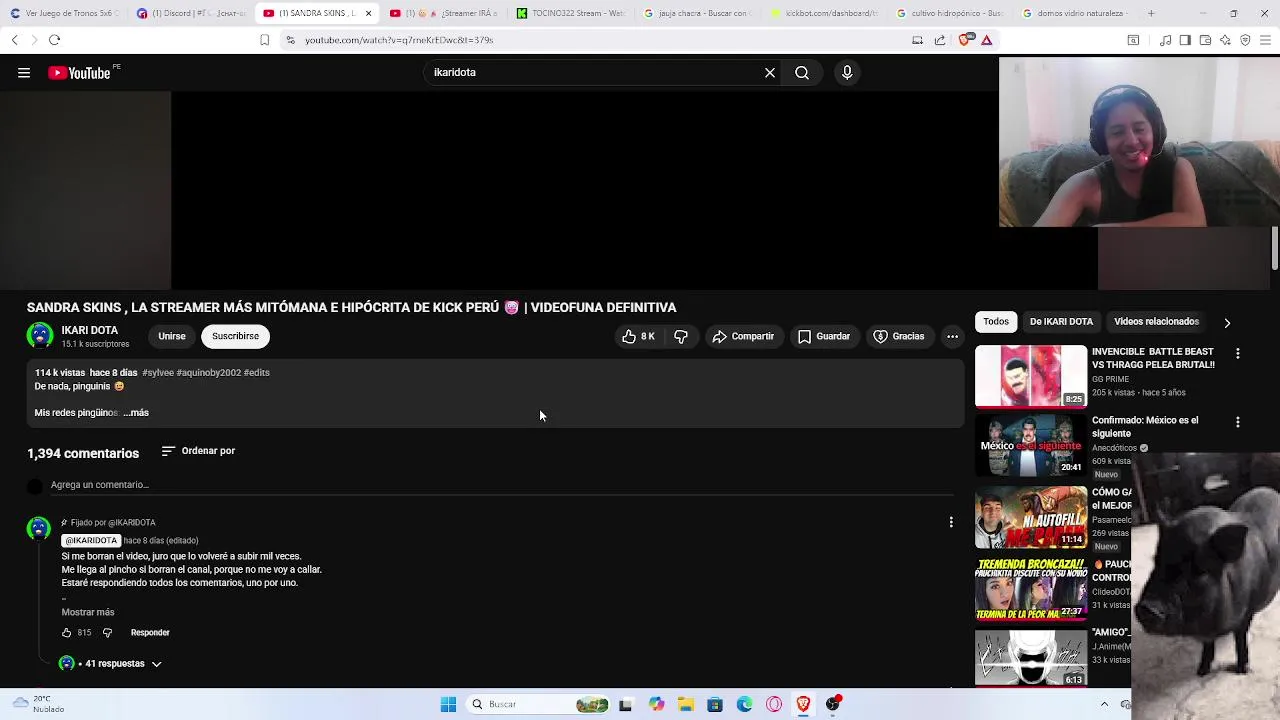Clear the search box with the X
This screenshot has width=1280, height=720.
[x=770, y=73]
